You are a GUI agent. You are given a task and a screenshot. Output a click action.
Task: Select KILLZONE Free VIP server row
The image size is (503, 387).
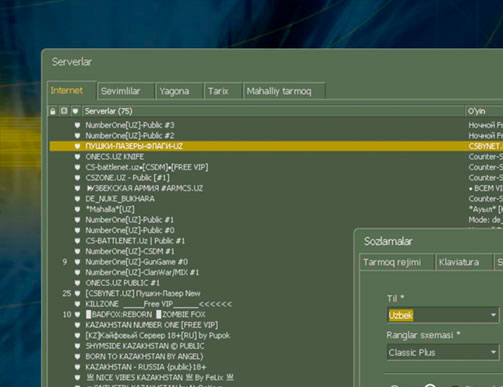159,304
